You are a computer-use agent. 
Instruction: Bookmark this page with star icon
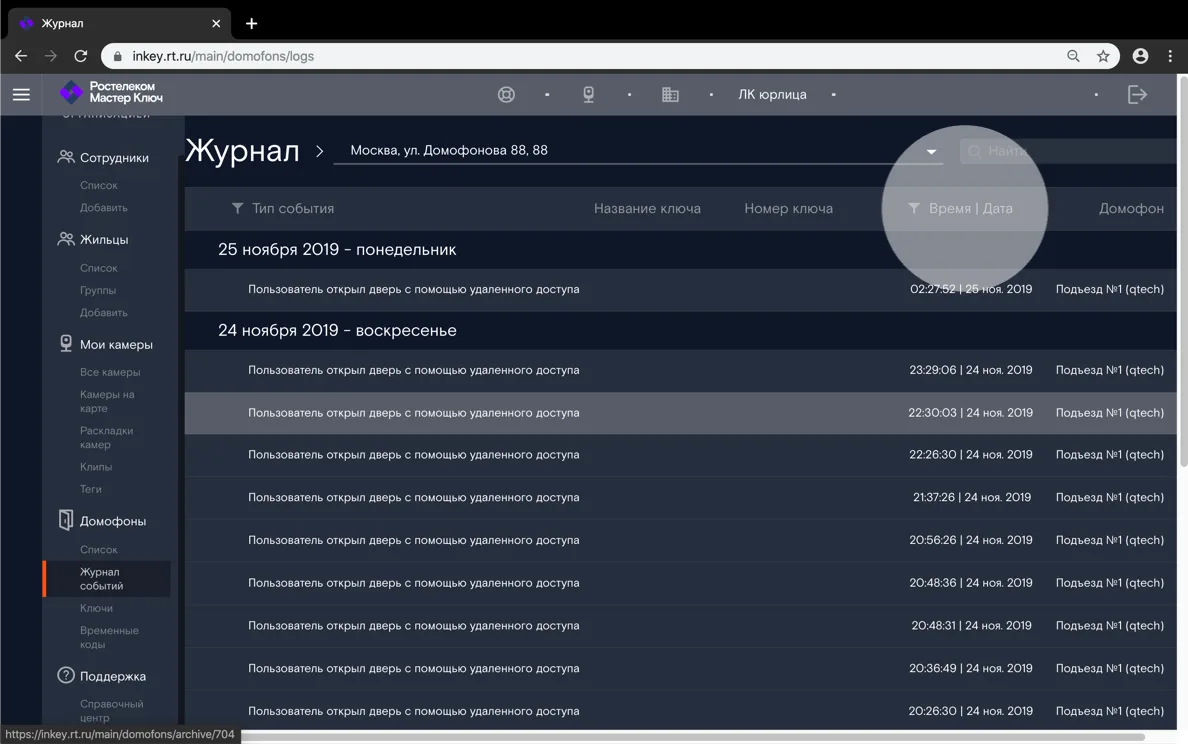click(1103, 56)
